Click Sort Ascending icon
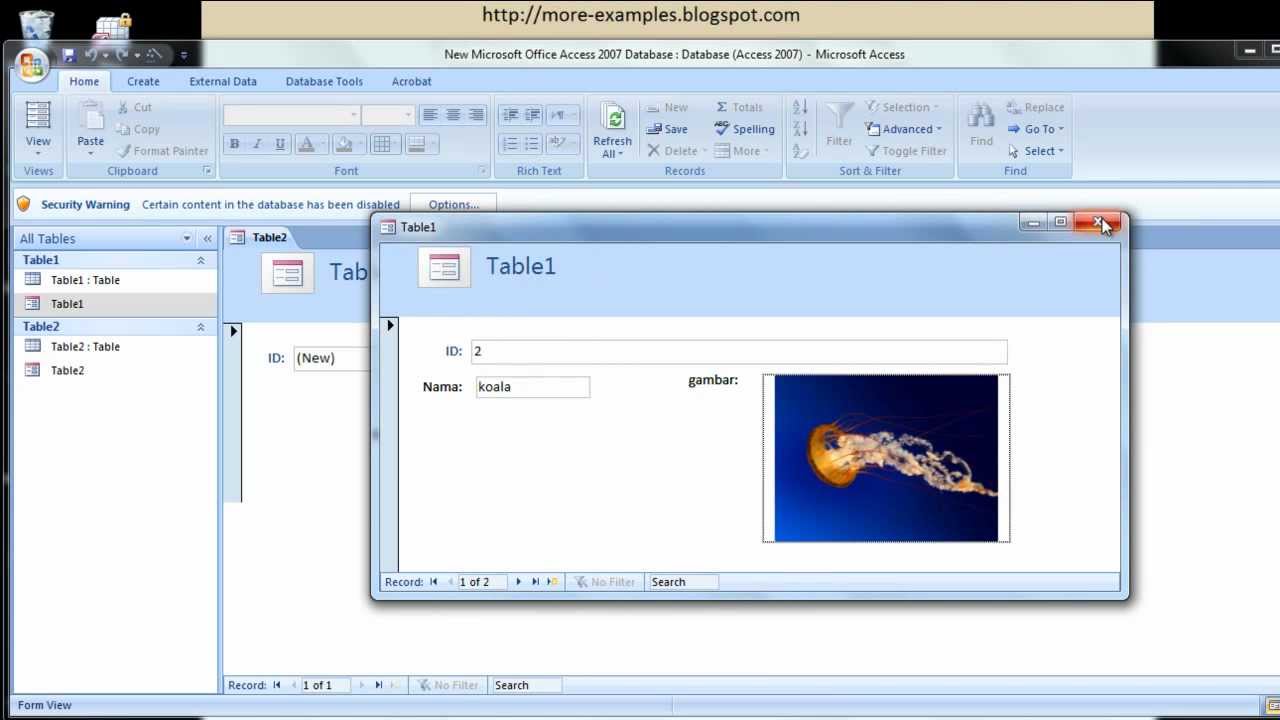The height and width of the screenshot is (720, 1280). 800,107
